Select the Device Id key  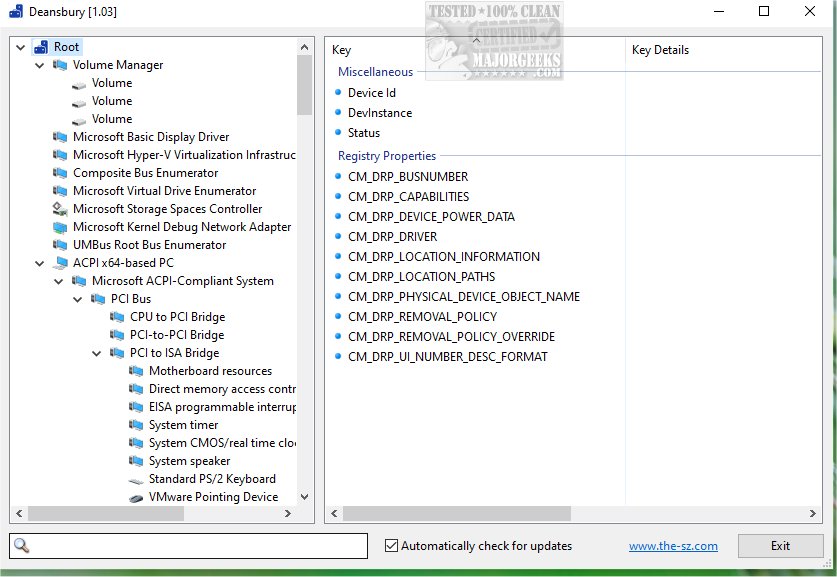372,93
